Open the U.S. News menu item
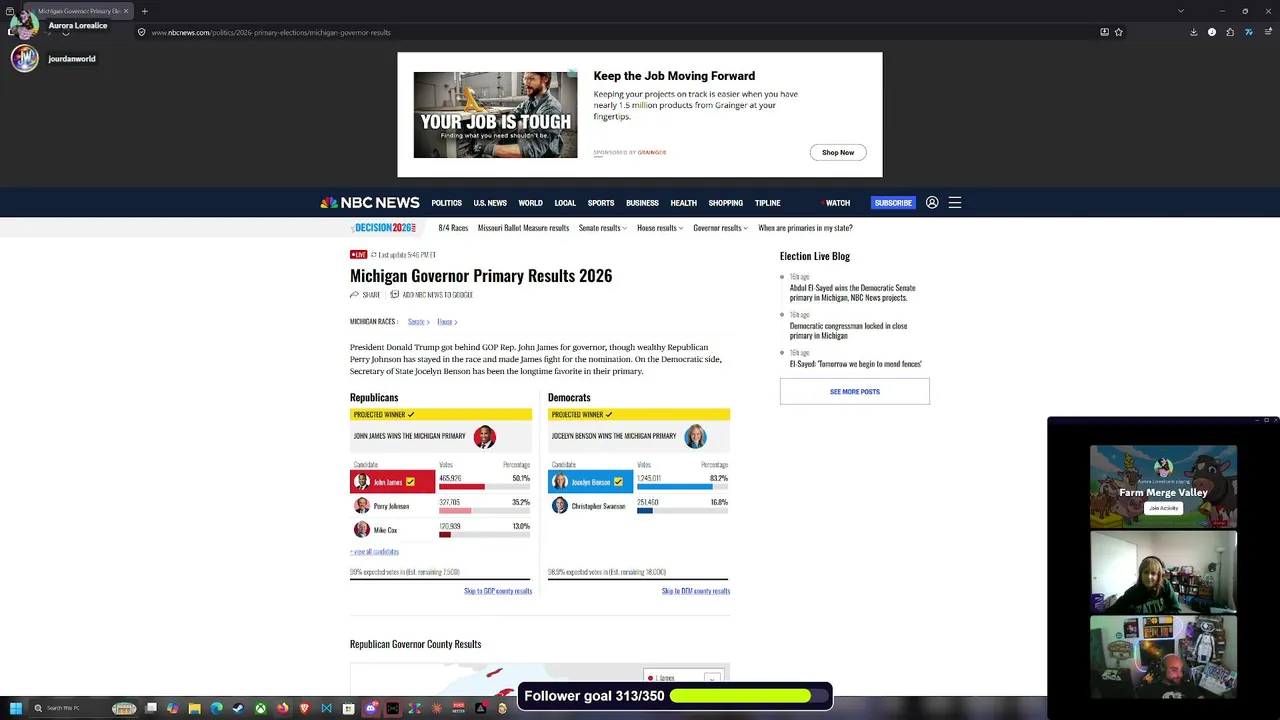This screenshot has width=1280, height=720. [490, 203]
